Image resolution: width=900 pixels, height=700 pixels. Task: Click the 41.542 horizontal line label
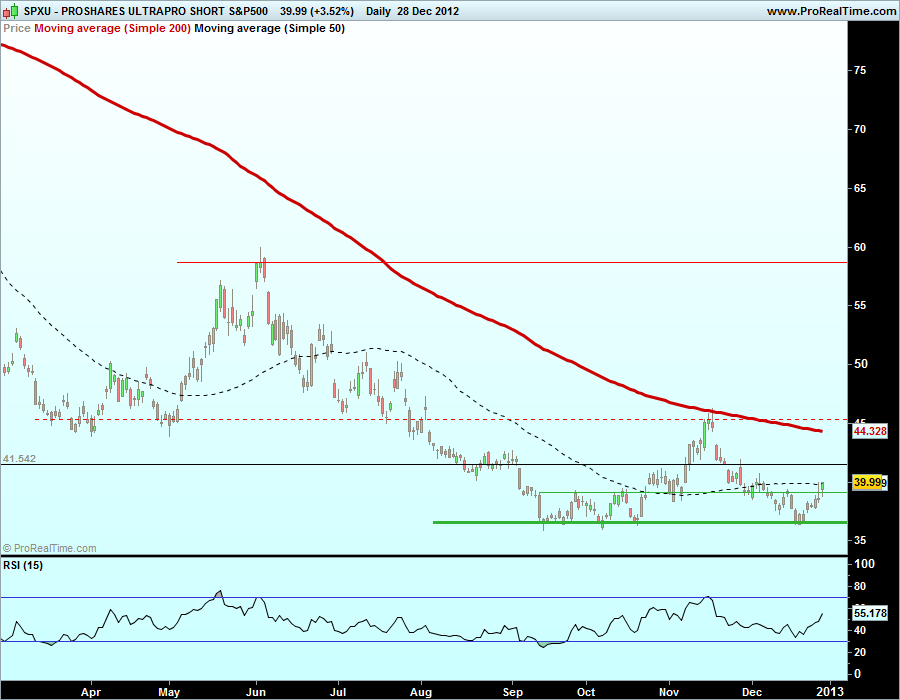(20, 458)
